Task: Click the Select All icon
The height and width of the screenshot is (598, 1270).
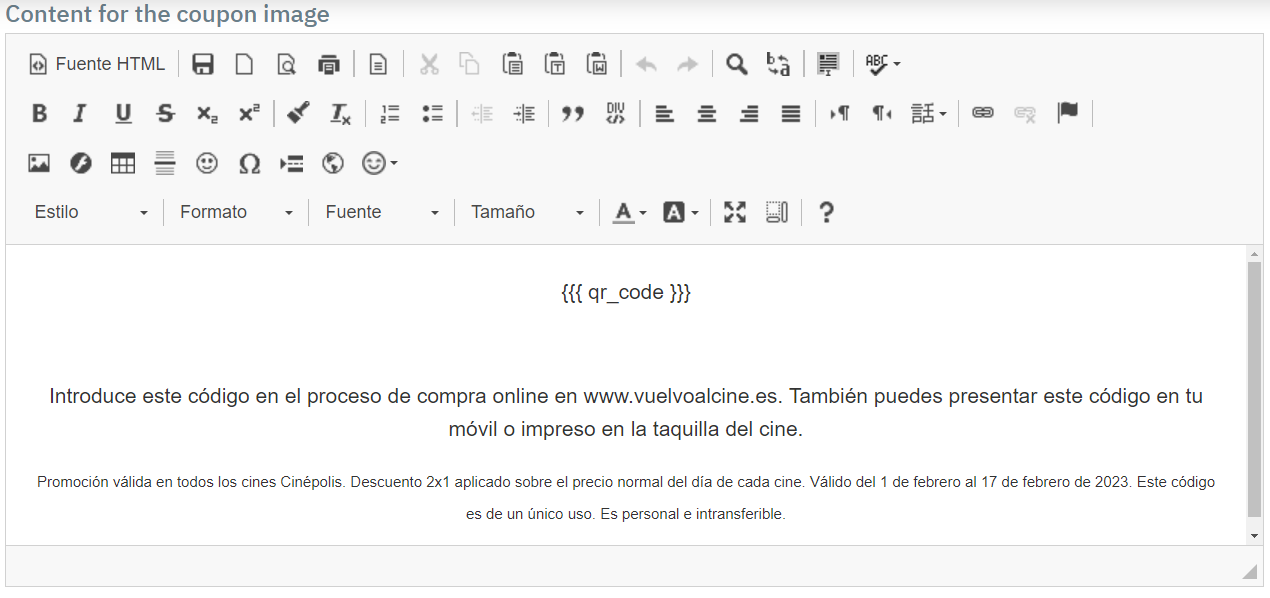Action: 828,64
